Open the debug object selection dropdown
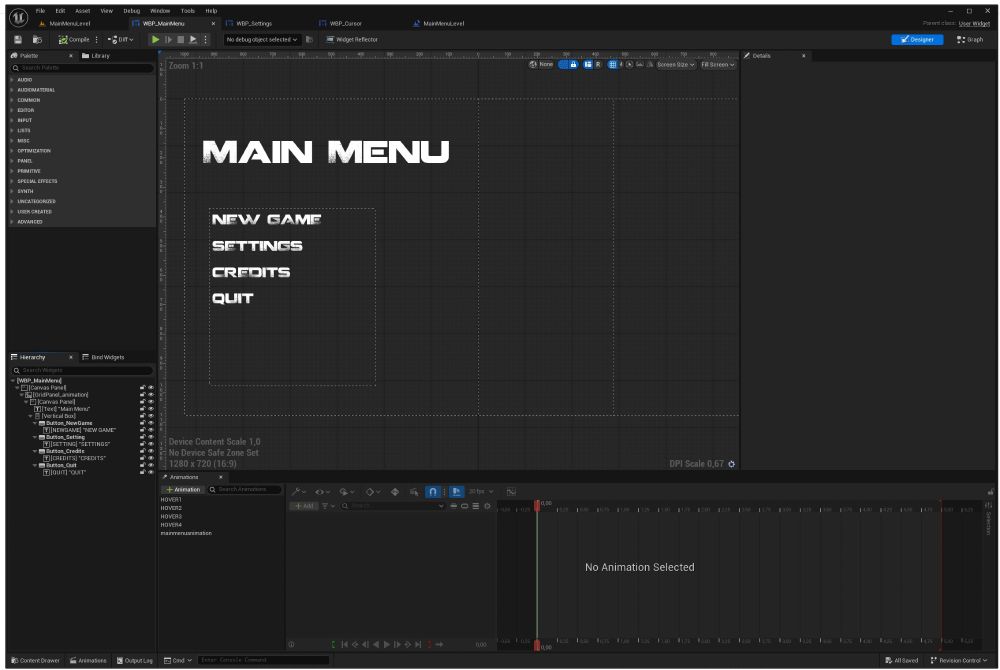1000x670 pixels. click(261, 40)
